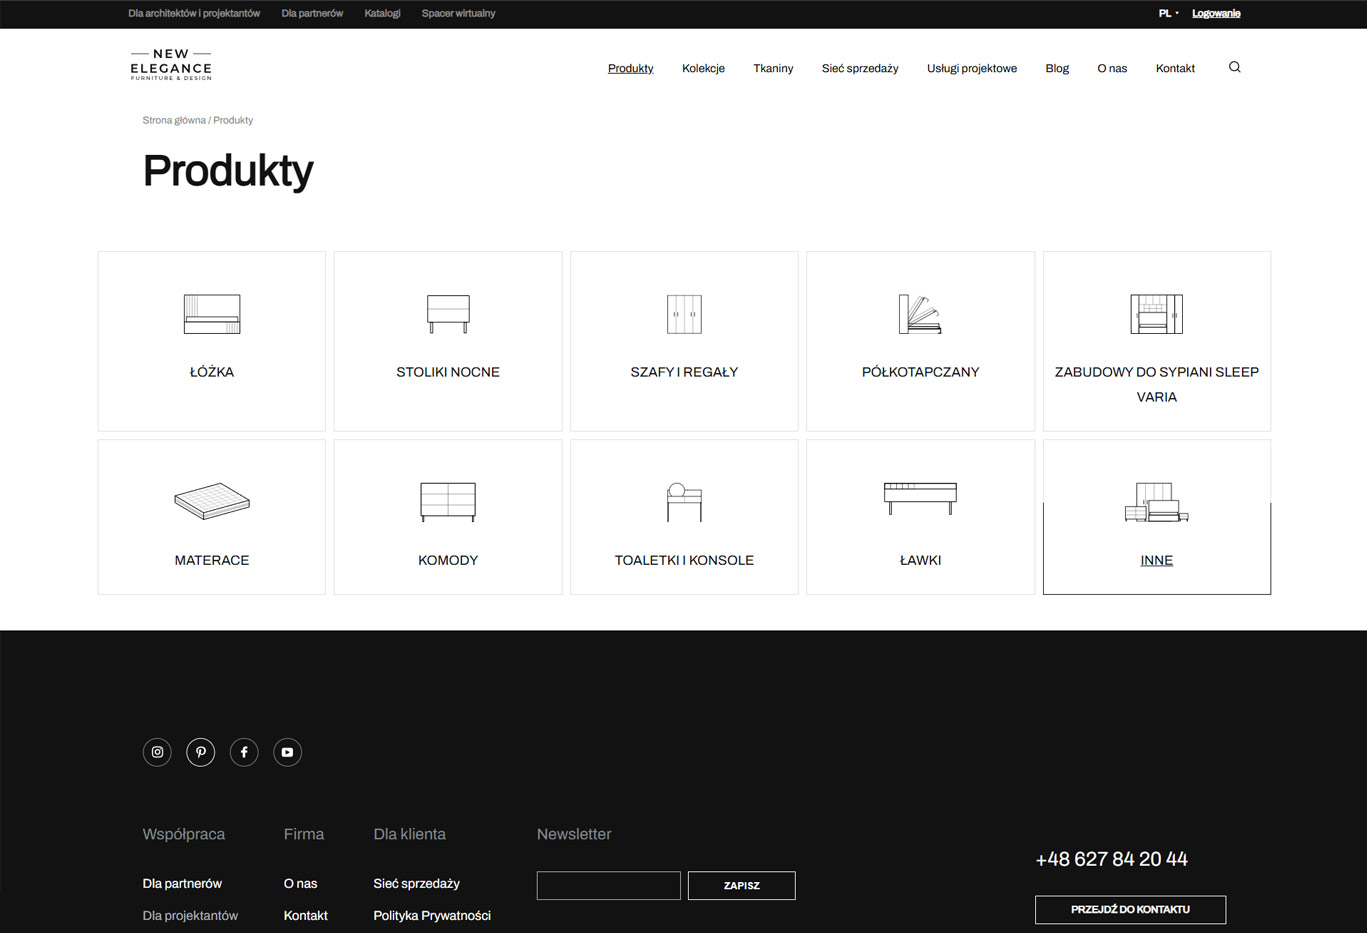Expand the PL language dropdown

coord(1168,13)
